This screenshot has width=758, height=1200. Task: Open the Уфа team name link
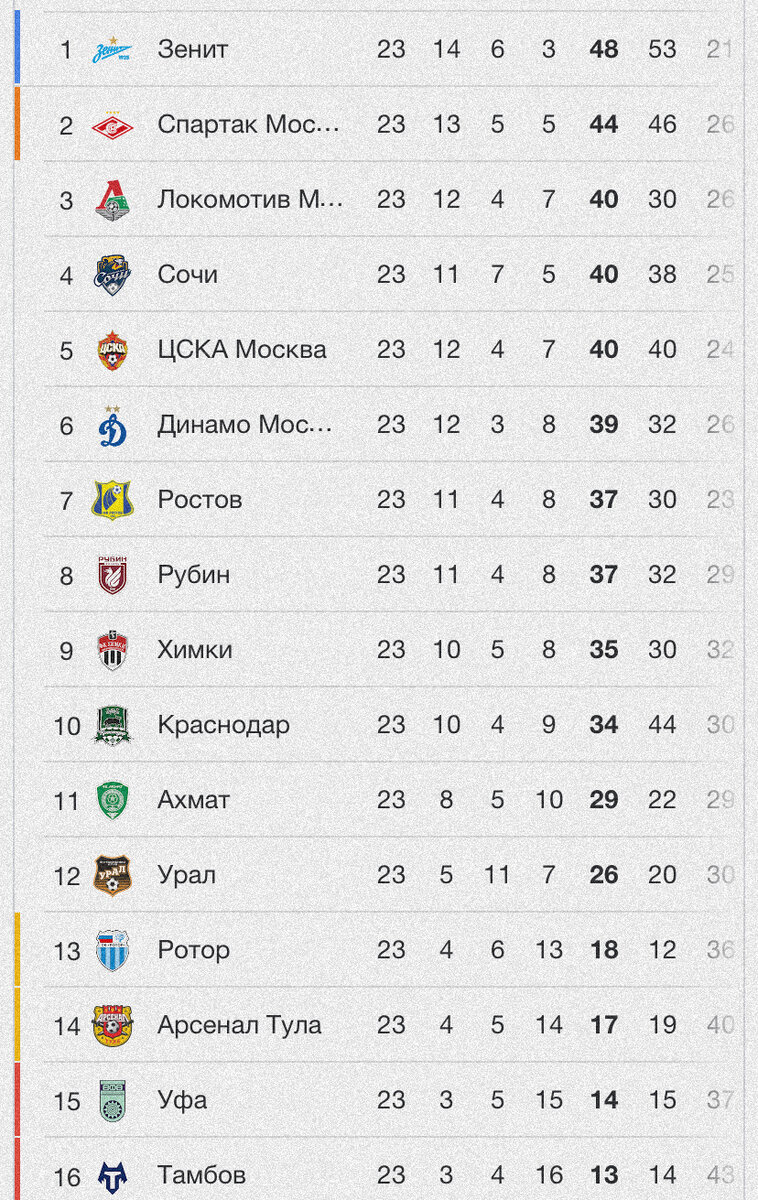point(182,1100)
